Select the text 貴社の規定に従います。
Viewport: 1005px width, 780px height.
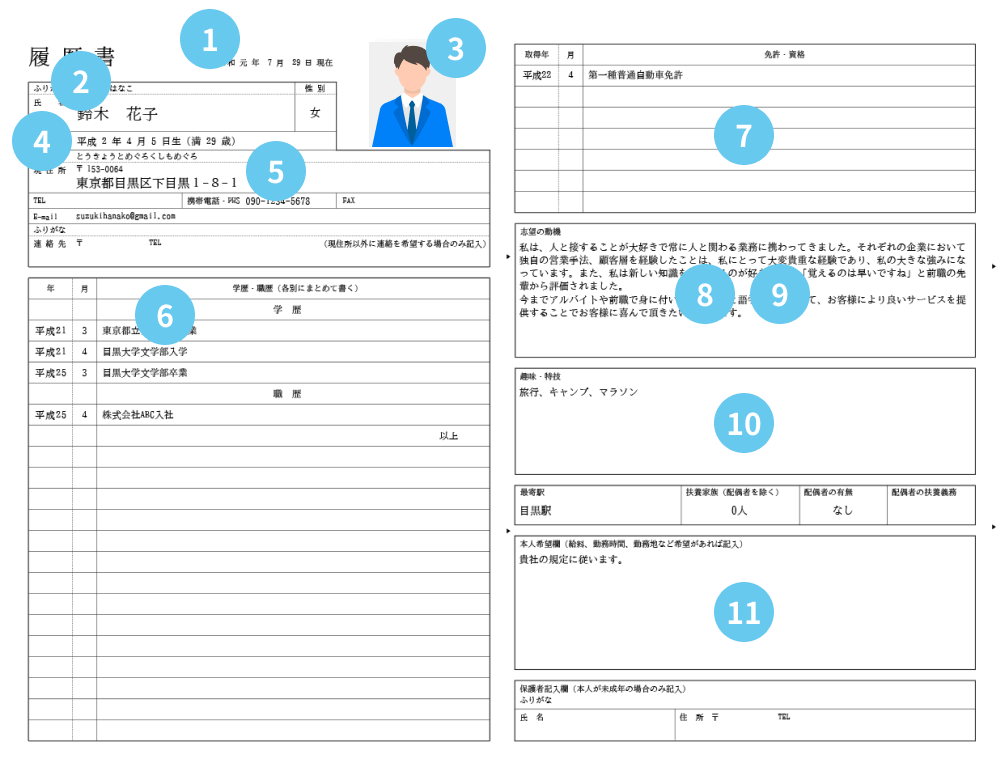[x=572, y=560]
